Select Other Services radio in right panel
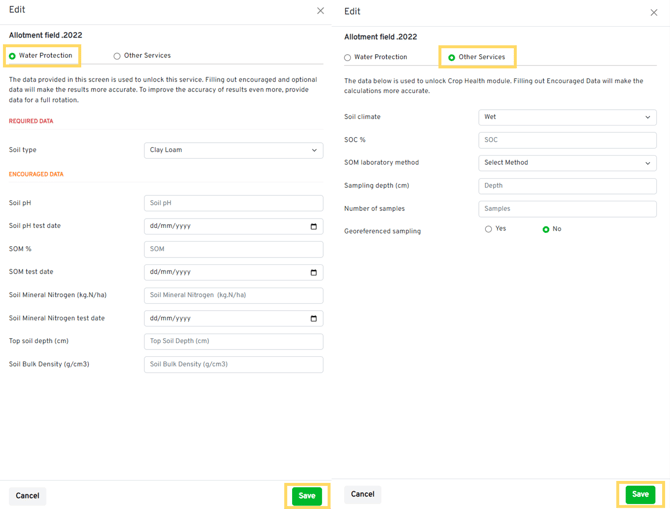This screenshot has width=670, height=509. [452, 58]
